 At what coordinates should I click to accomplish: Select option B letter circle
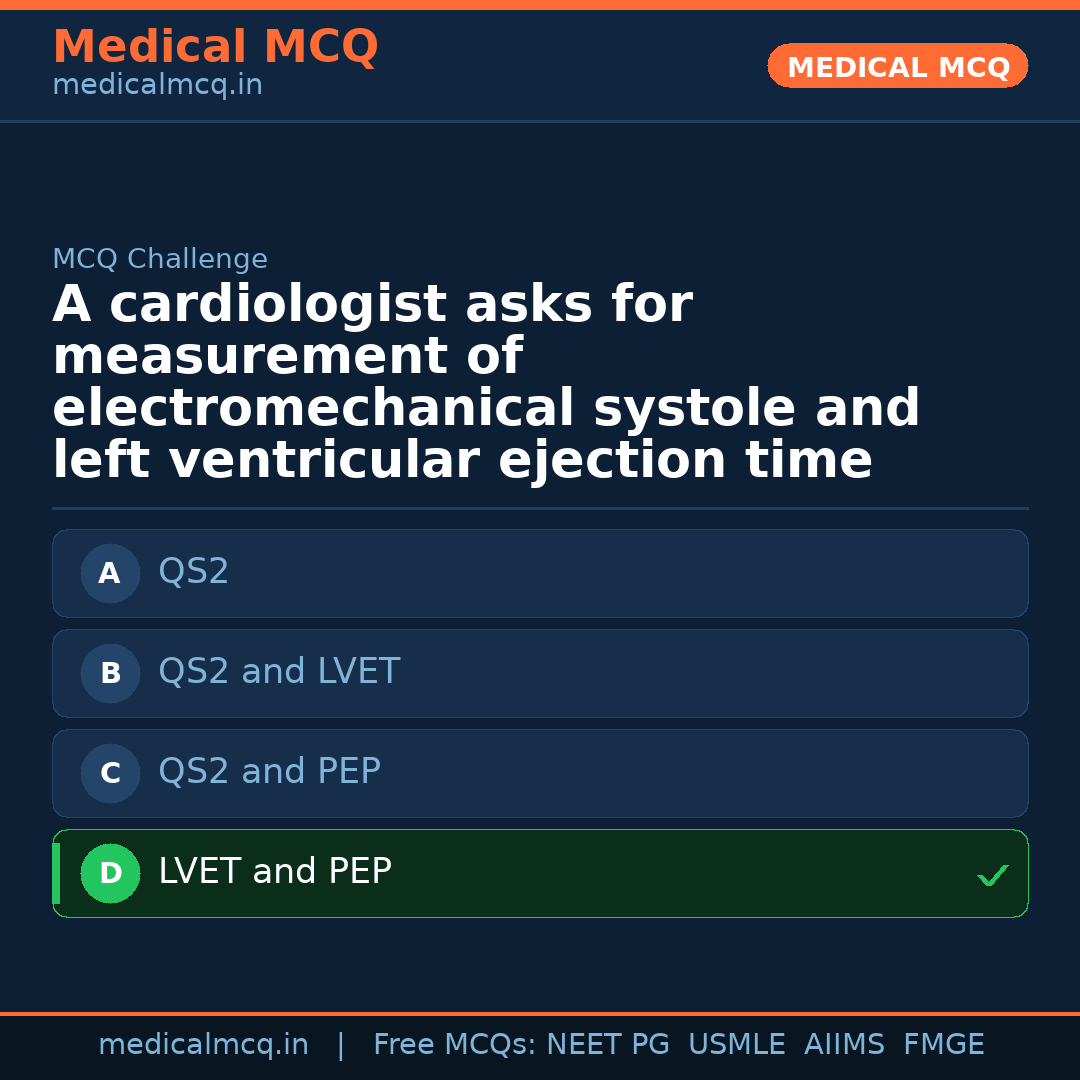[x=110, y=673]
